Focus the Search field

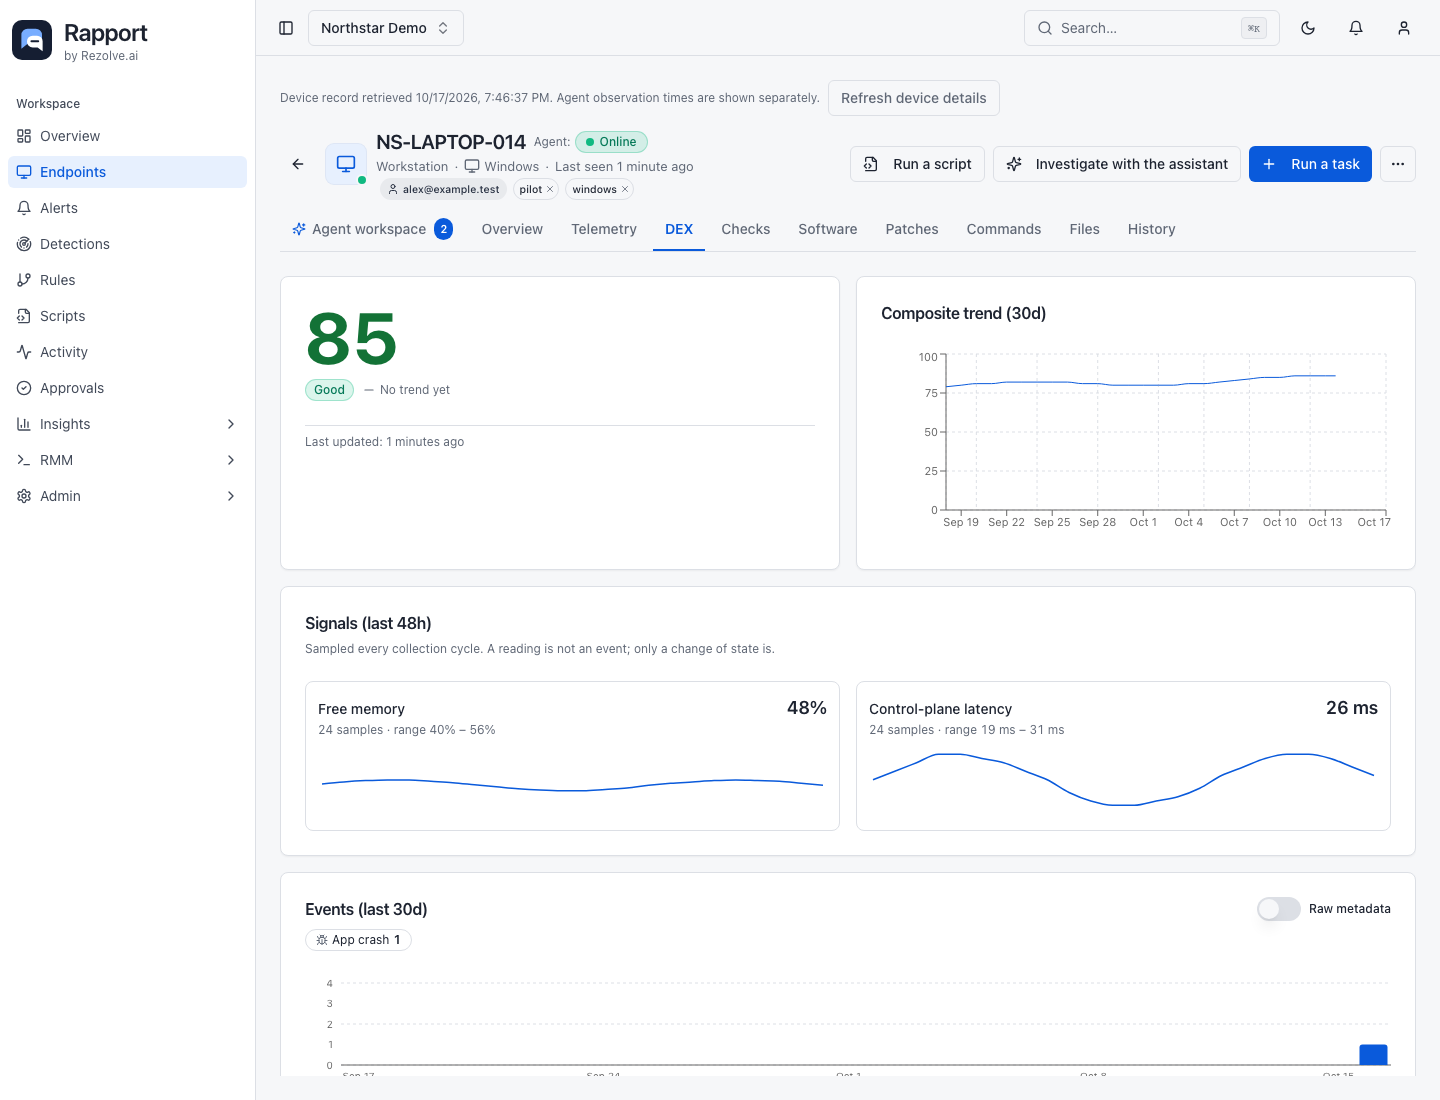[x=1152, y=28]
